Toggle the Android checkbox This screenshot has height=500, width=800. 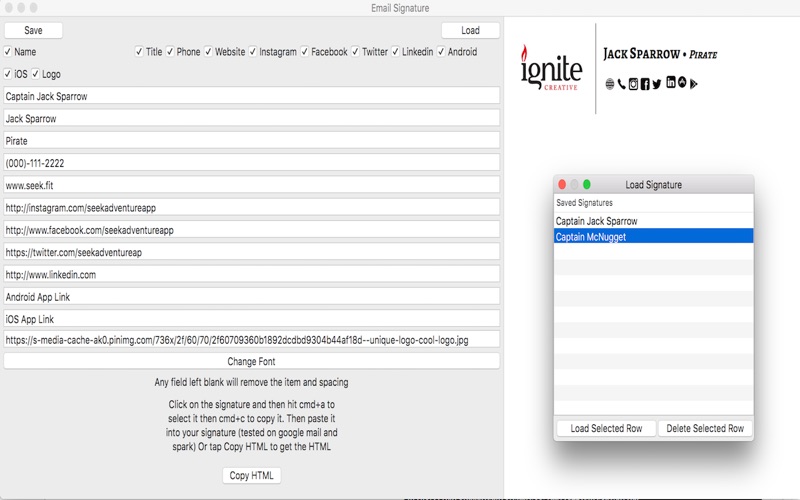pos(440,52)
